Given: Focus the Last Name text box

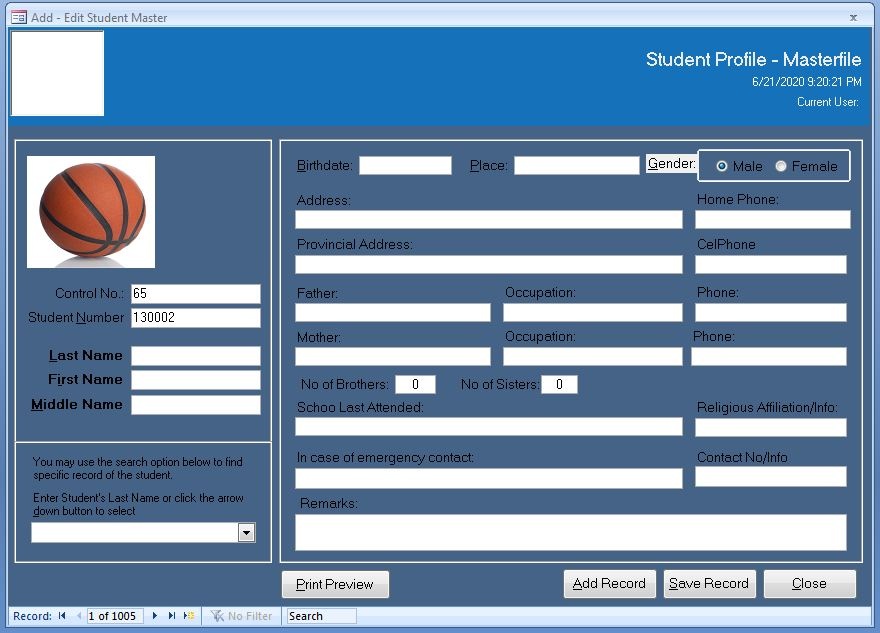Looking at the screenshot, I should [x=196, y=356].
